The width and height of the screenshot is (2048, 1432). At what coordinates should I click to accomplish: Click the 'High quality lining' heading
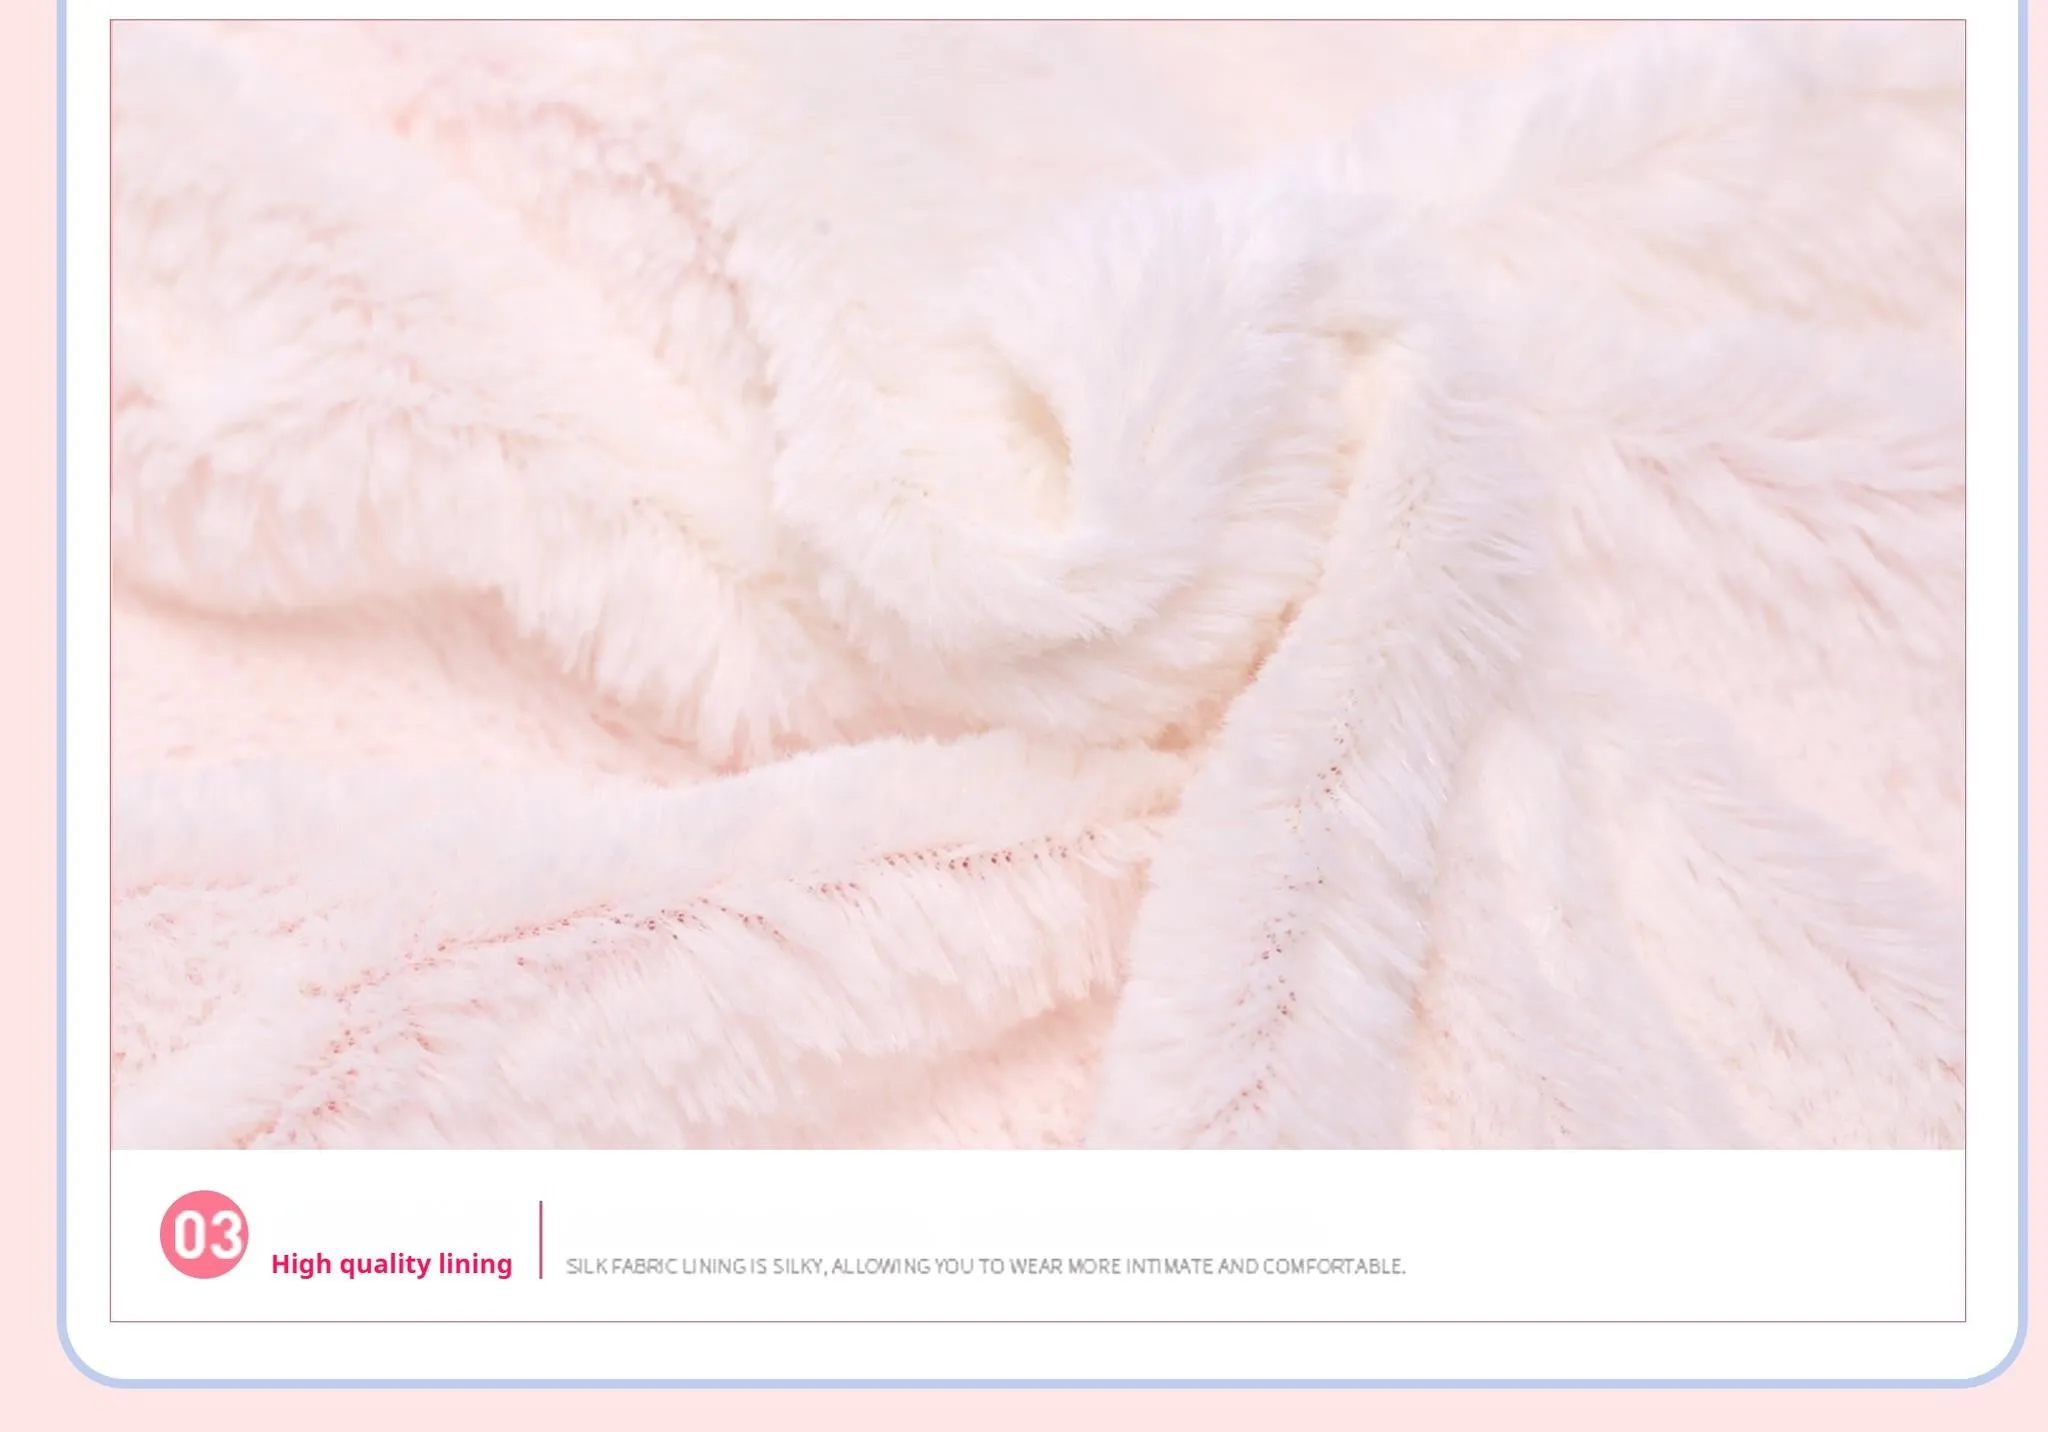click(x=392, y=1264)
